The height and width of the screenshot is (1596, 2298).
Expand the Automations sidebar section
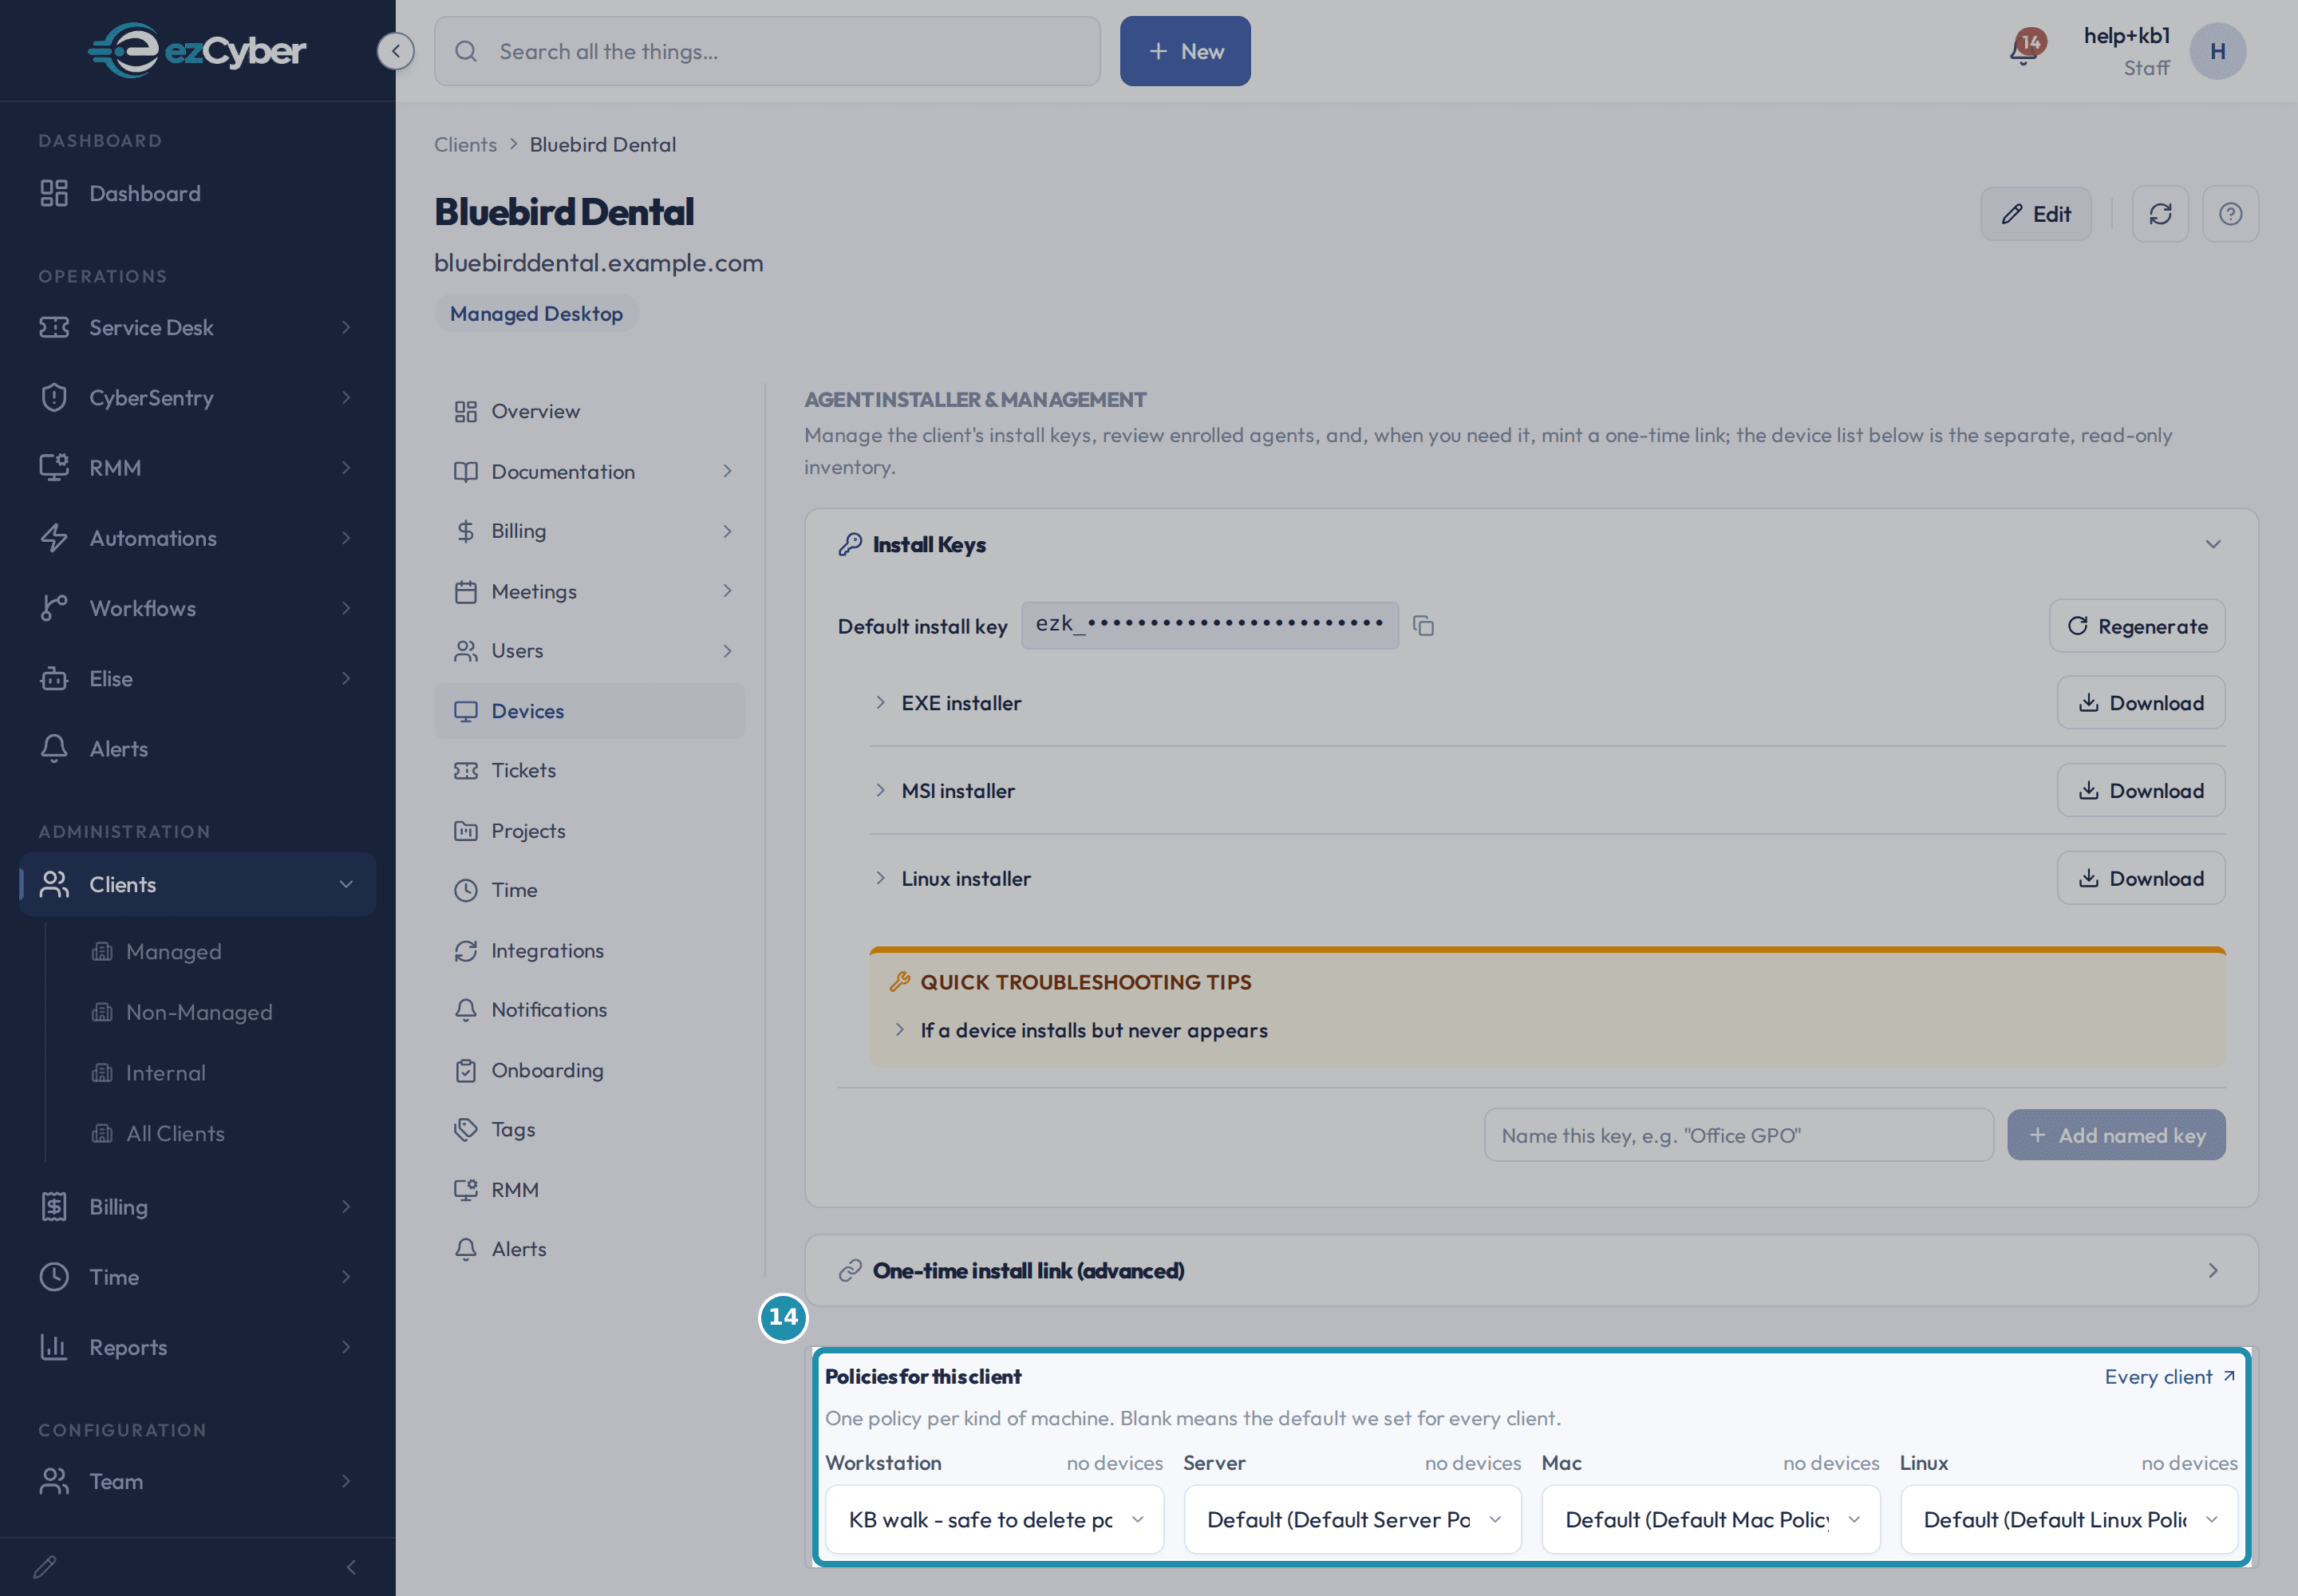click(x=197, y=538)
